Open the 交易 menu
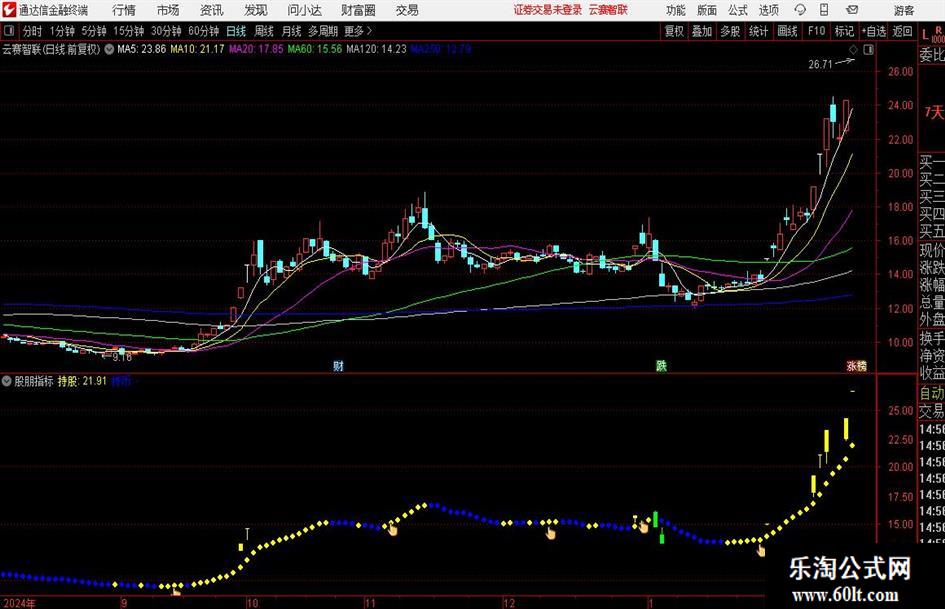 [x=407, y=10]
